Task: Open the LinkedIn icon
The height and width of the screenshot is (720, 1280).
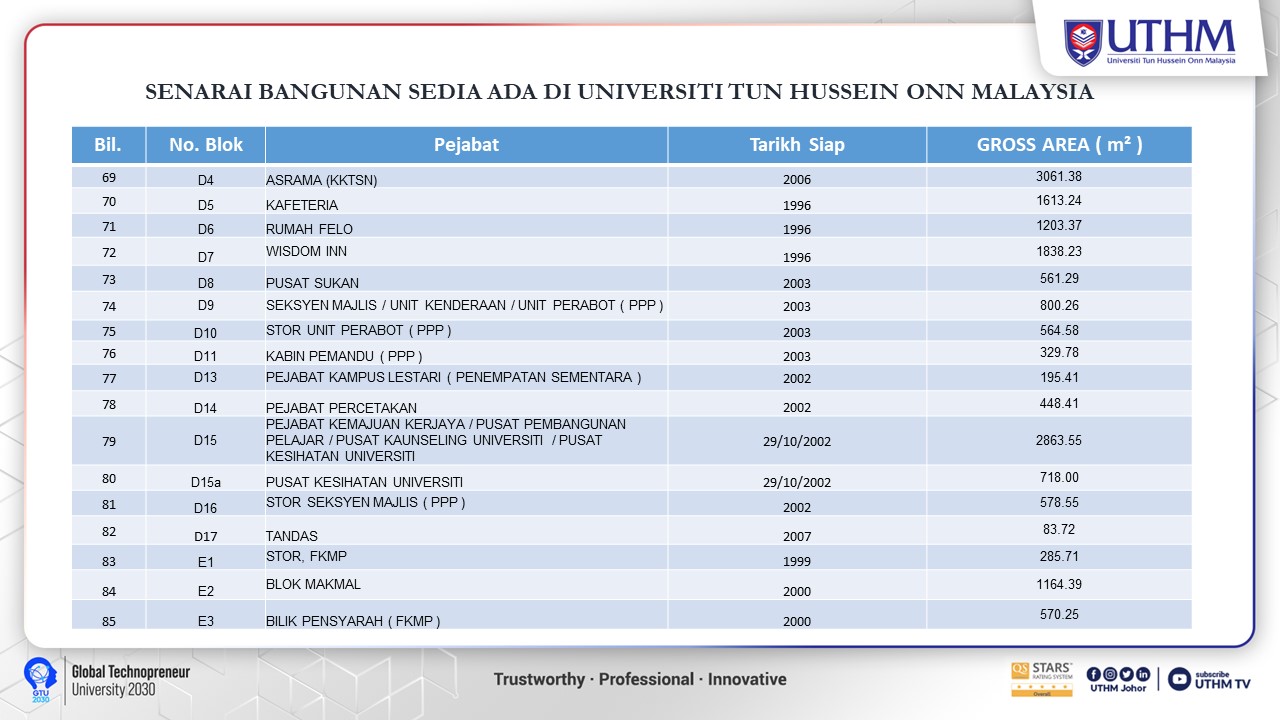Action: 1142,673
